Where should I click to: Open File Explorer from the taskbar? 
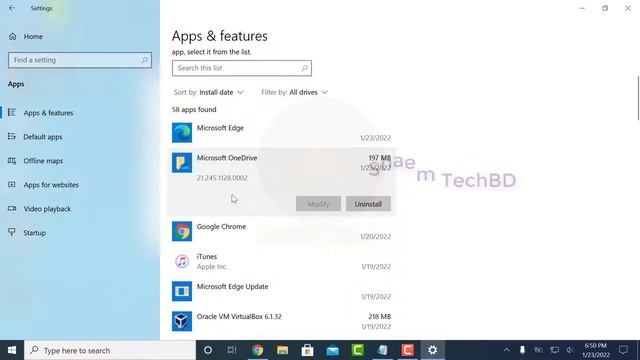click(282, 350)
